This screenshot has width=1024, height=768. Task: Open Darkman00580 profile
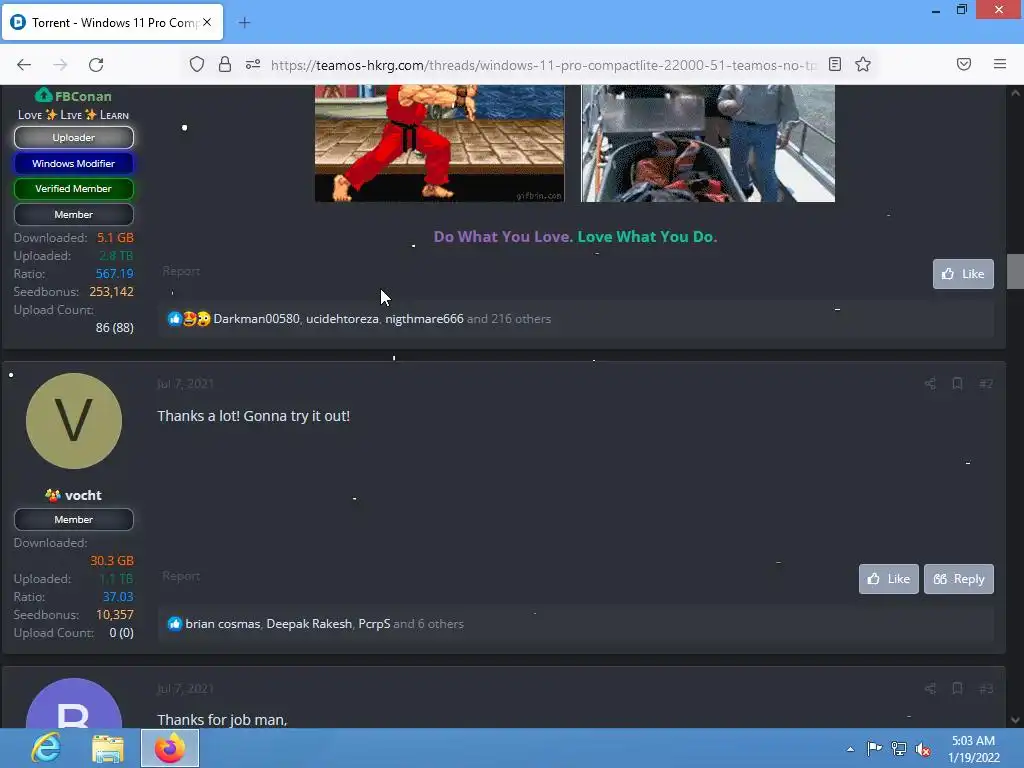[x=256, y=319]
